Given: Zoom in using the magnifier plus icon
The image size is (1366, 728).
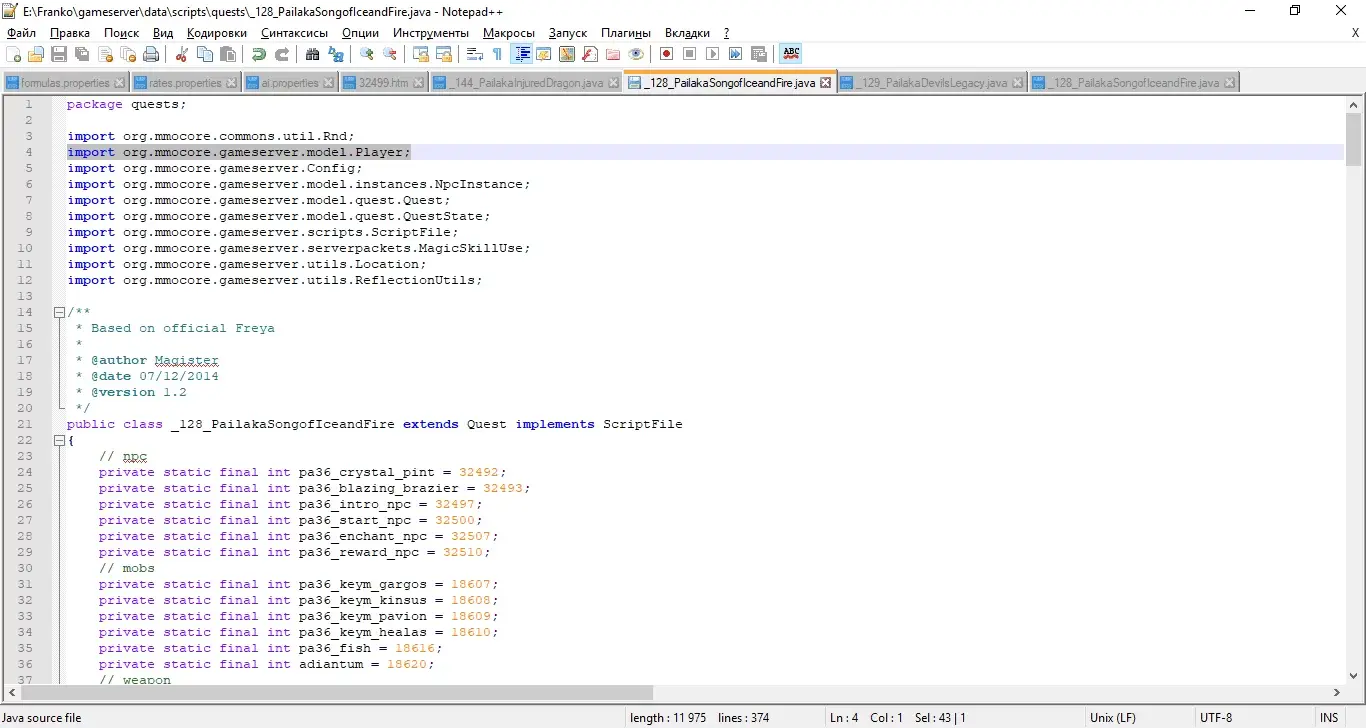Looking at the screenshot, I should click(367, 54).
